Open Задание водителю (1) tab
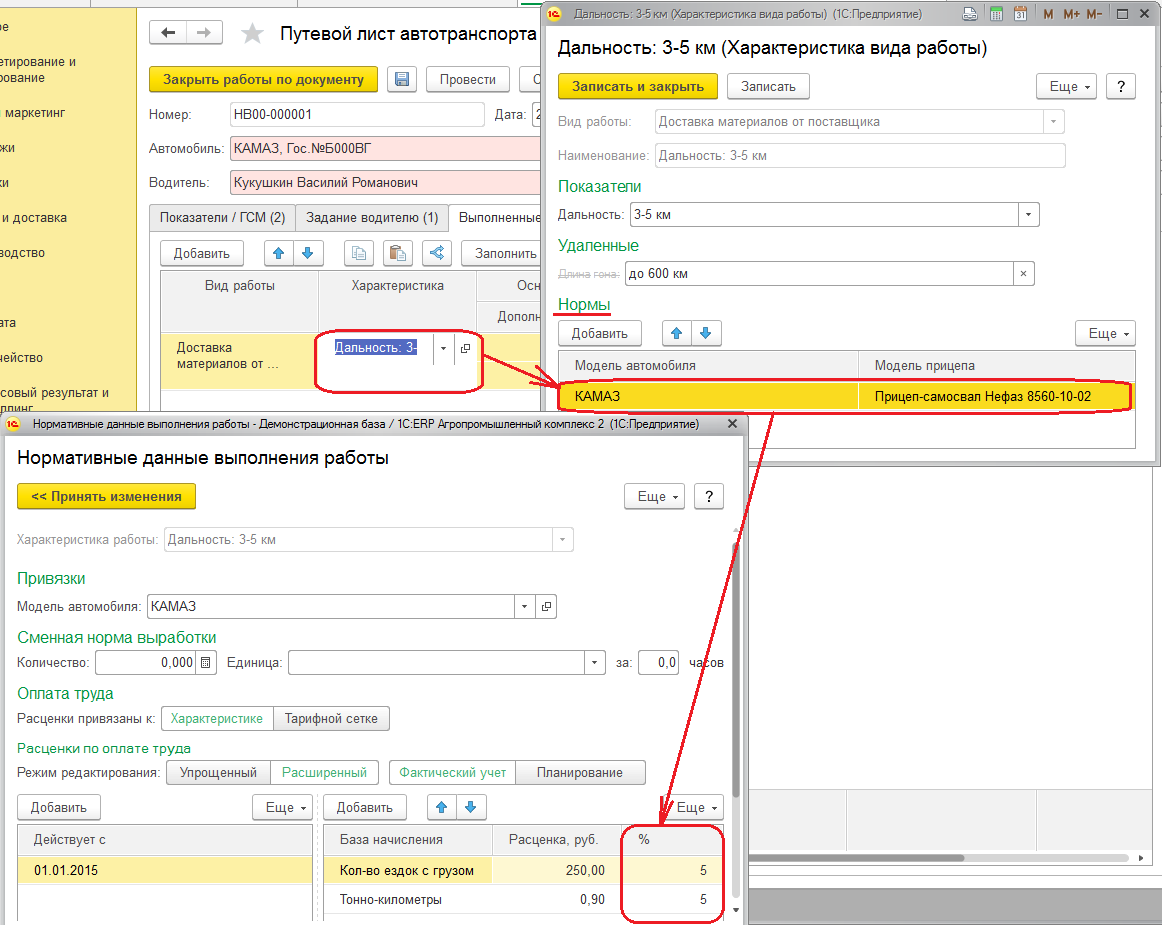The image size is (1162, 925). click(x=372, y=217)
